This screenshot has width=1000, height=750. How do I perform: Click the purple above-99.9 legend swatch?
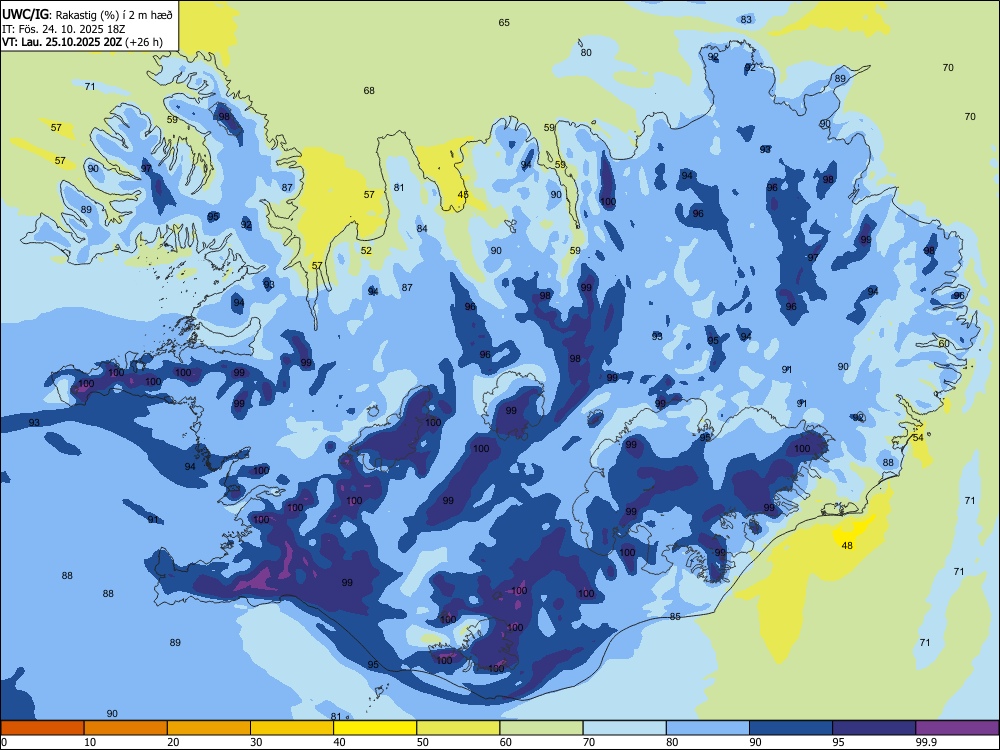(957, 728)
